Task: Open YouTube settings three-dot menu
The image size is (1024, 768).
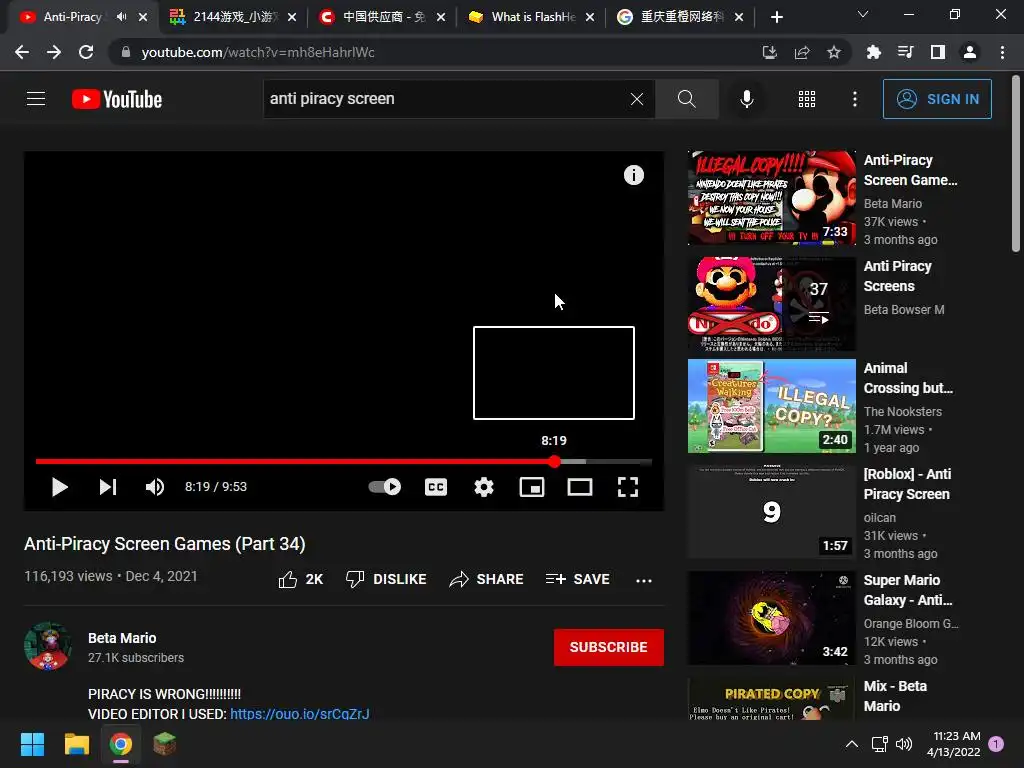Action: [x=855, y=99]
